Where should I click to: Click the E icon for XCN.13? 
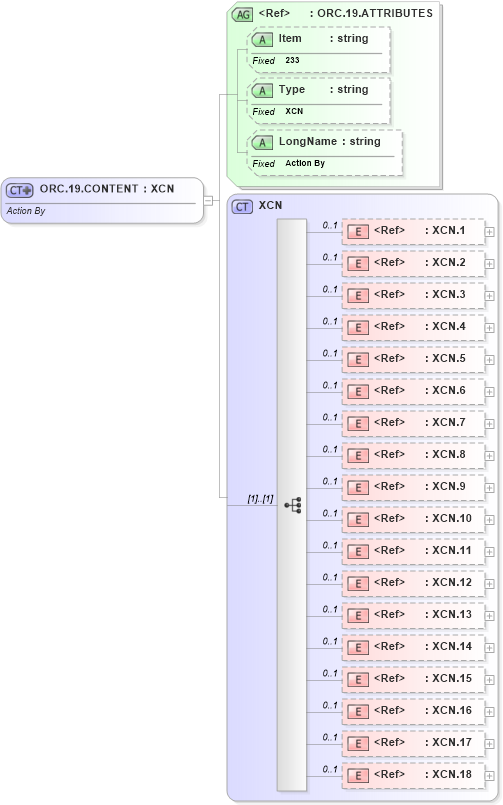coord(358,616)
